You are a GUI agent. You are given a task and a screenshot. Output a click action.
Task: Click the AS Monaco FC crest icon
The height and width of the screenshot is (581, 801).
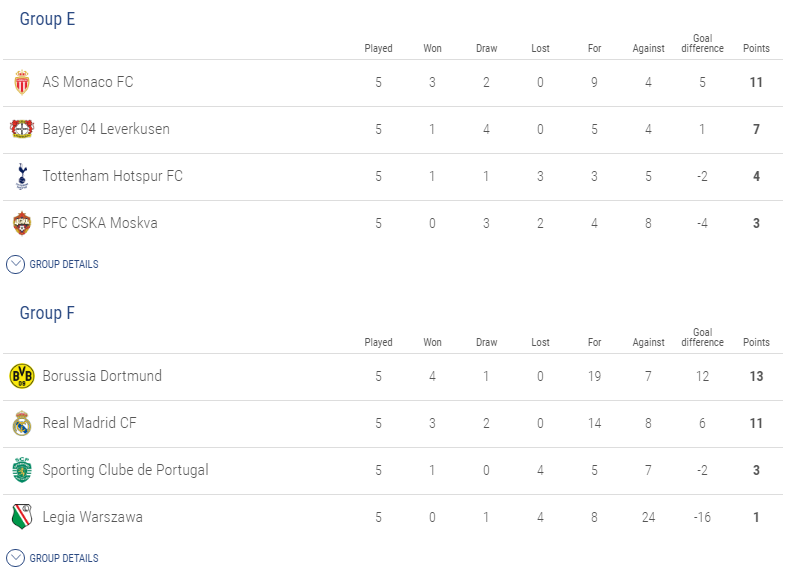point(22,82)
